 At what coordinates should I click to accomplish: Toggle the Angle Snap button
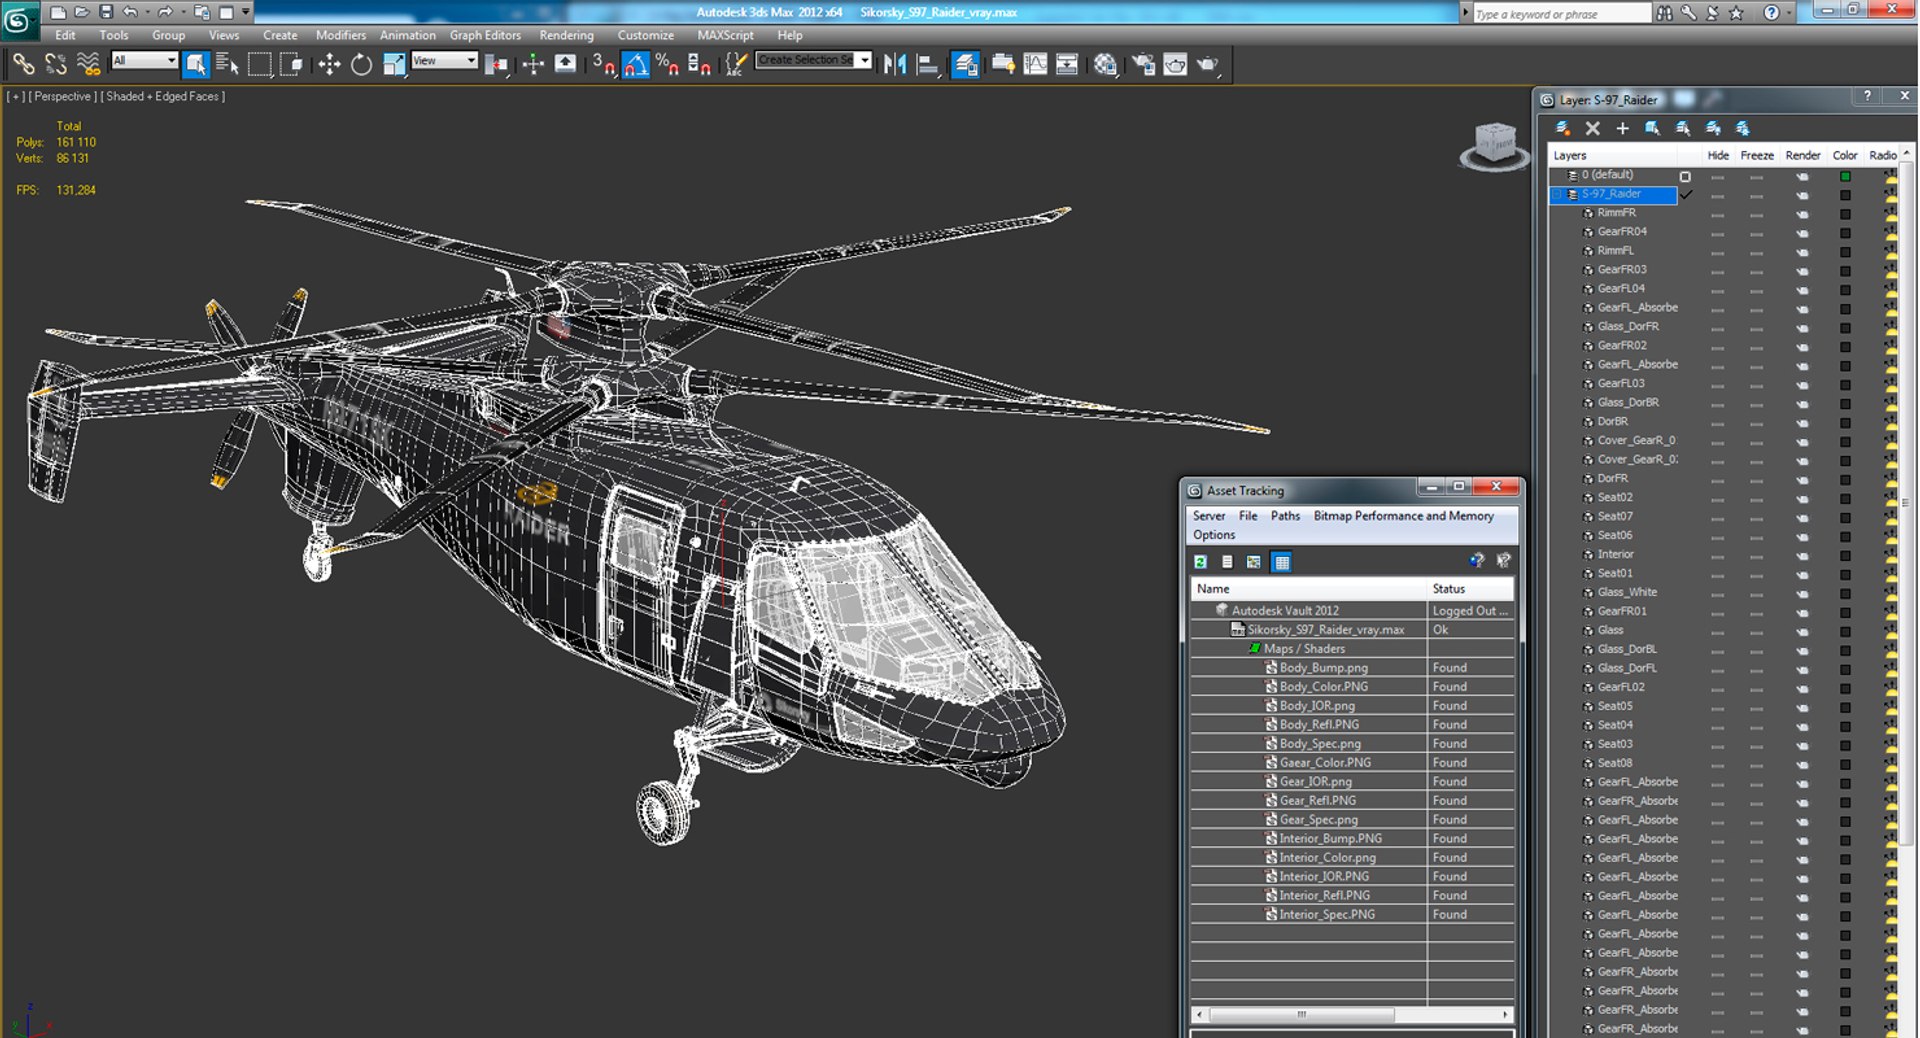click(635, 64)
